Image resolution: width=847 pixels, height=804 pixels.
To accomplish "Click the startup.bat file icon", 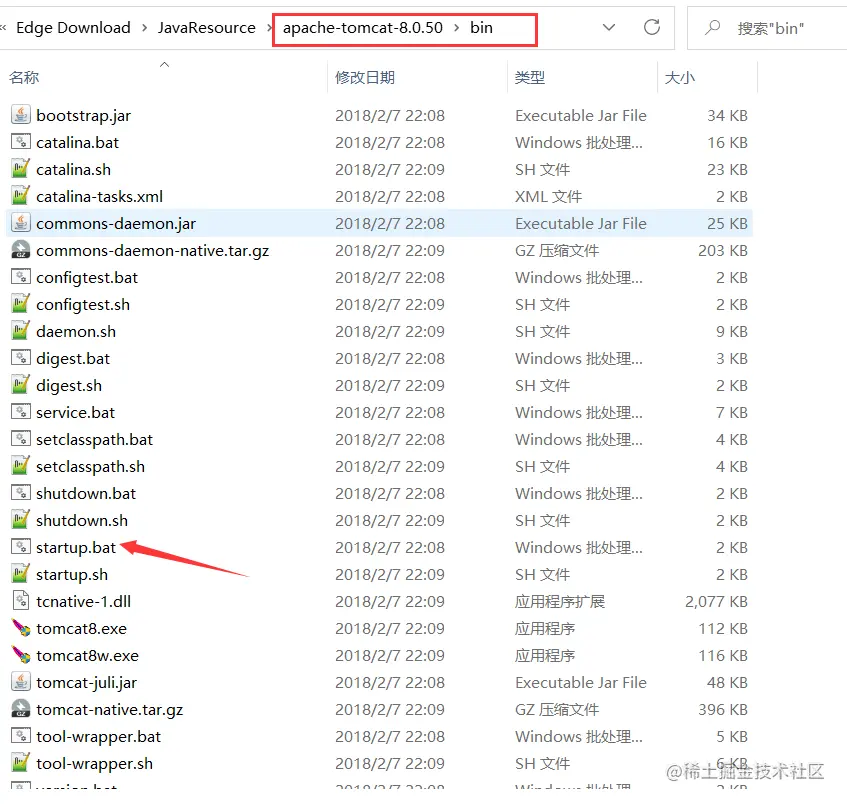I will pyautogui.click(x=21, y=547).
